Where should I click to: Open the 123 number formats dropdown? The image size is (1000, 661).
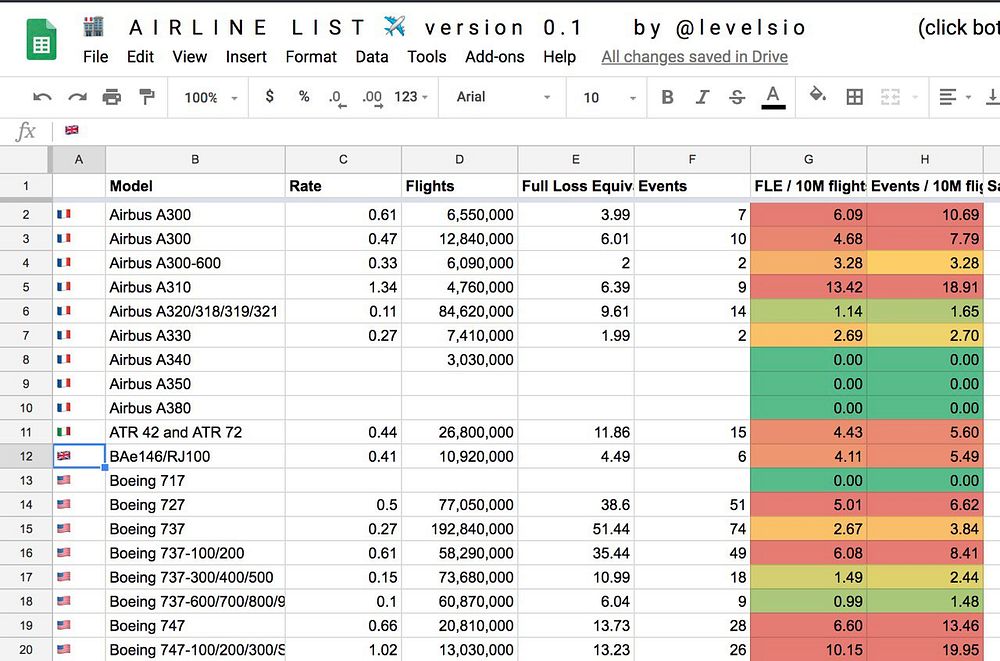411,97
